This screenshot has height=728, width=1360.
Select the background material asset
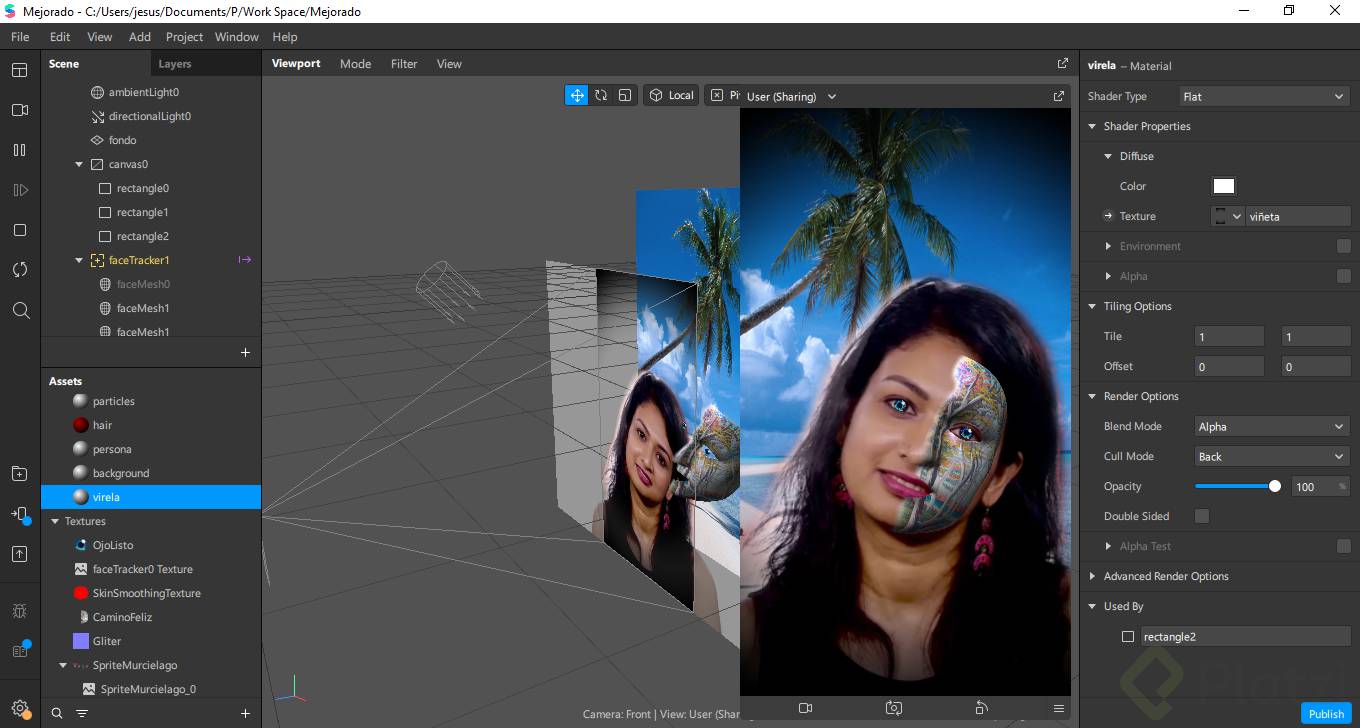(x=121, y=473)
